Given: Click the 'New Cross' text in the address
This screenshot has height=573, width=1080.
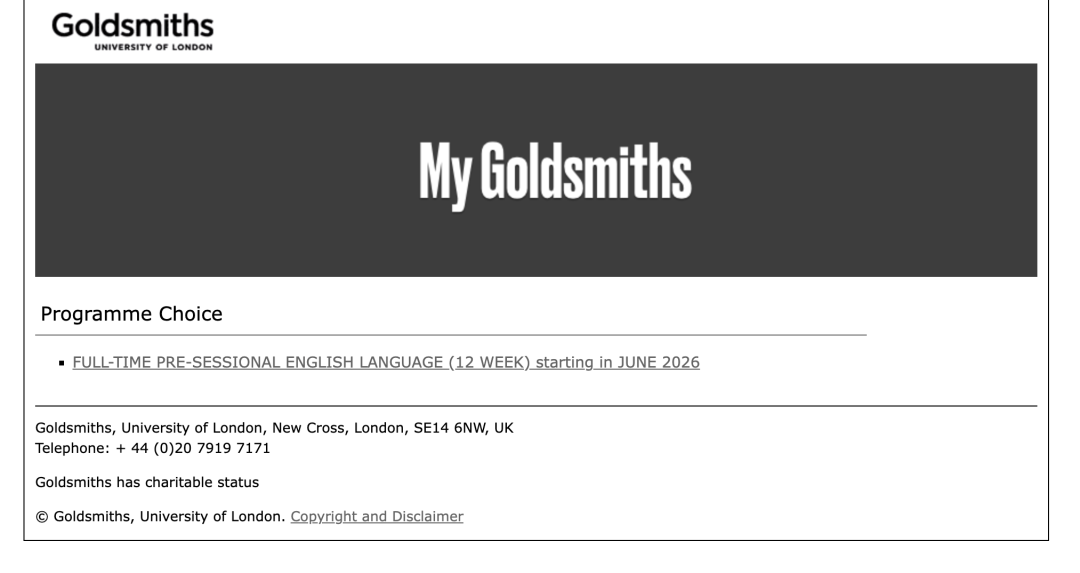Looking at the screenshot, I should click(304, 428).
